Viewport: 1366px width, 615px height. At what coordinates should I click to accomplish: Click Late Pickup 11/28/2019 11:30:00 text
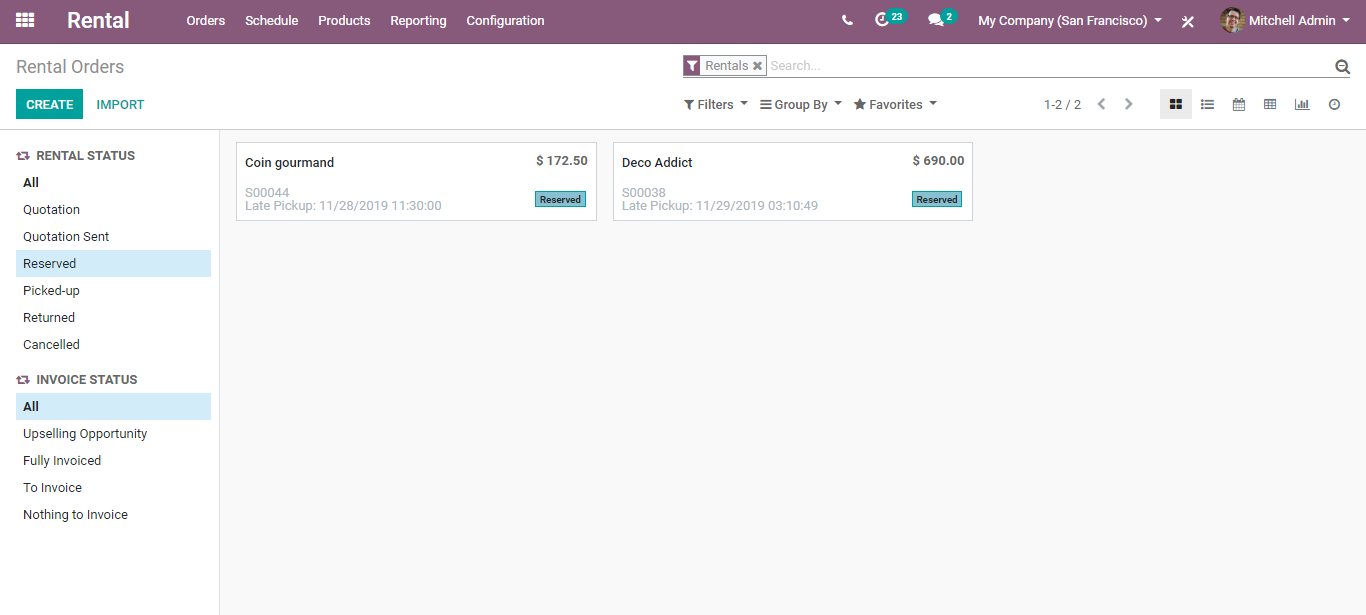coord(343,206)
